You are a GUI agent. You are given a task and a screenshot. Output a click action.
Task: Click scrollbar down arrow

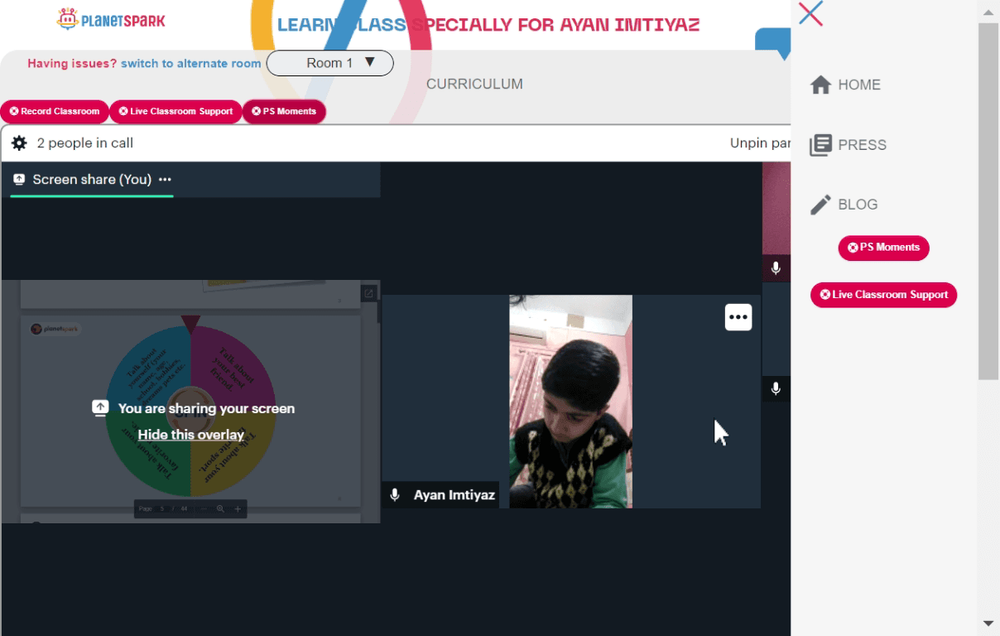point(989,623)
